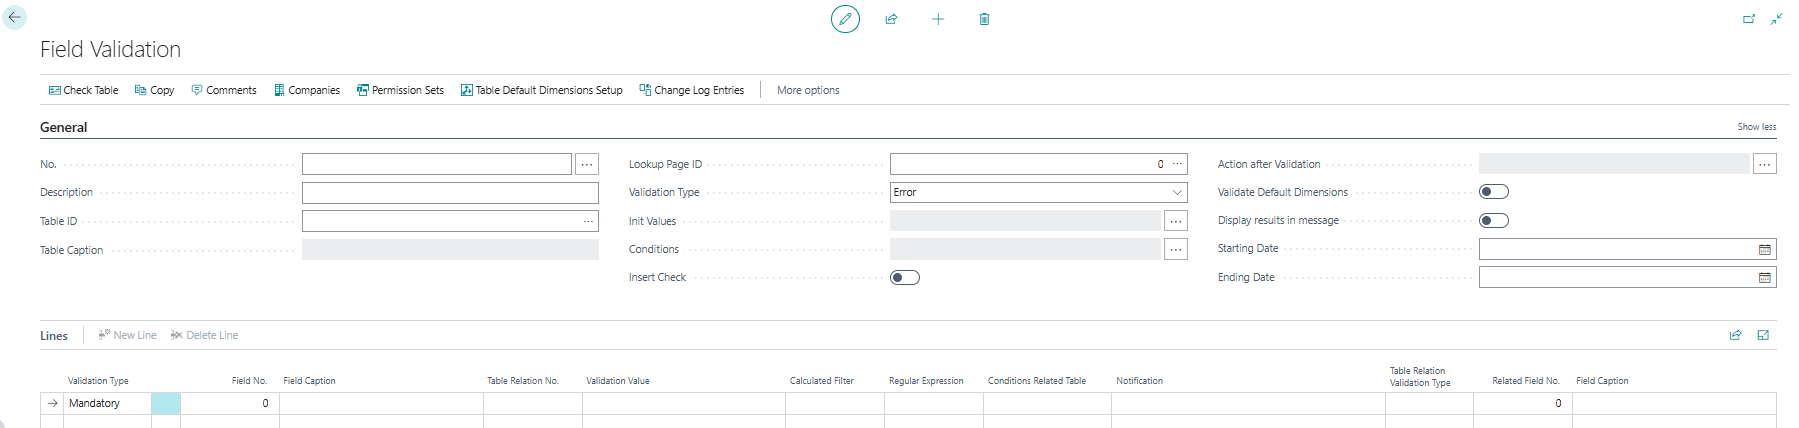
Task: Open Starting Date calendar picker
Action: (x=1764, y=249)
